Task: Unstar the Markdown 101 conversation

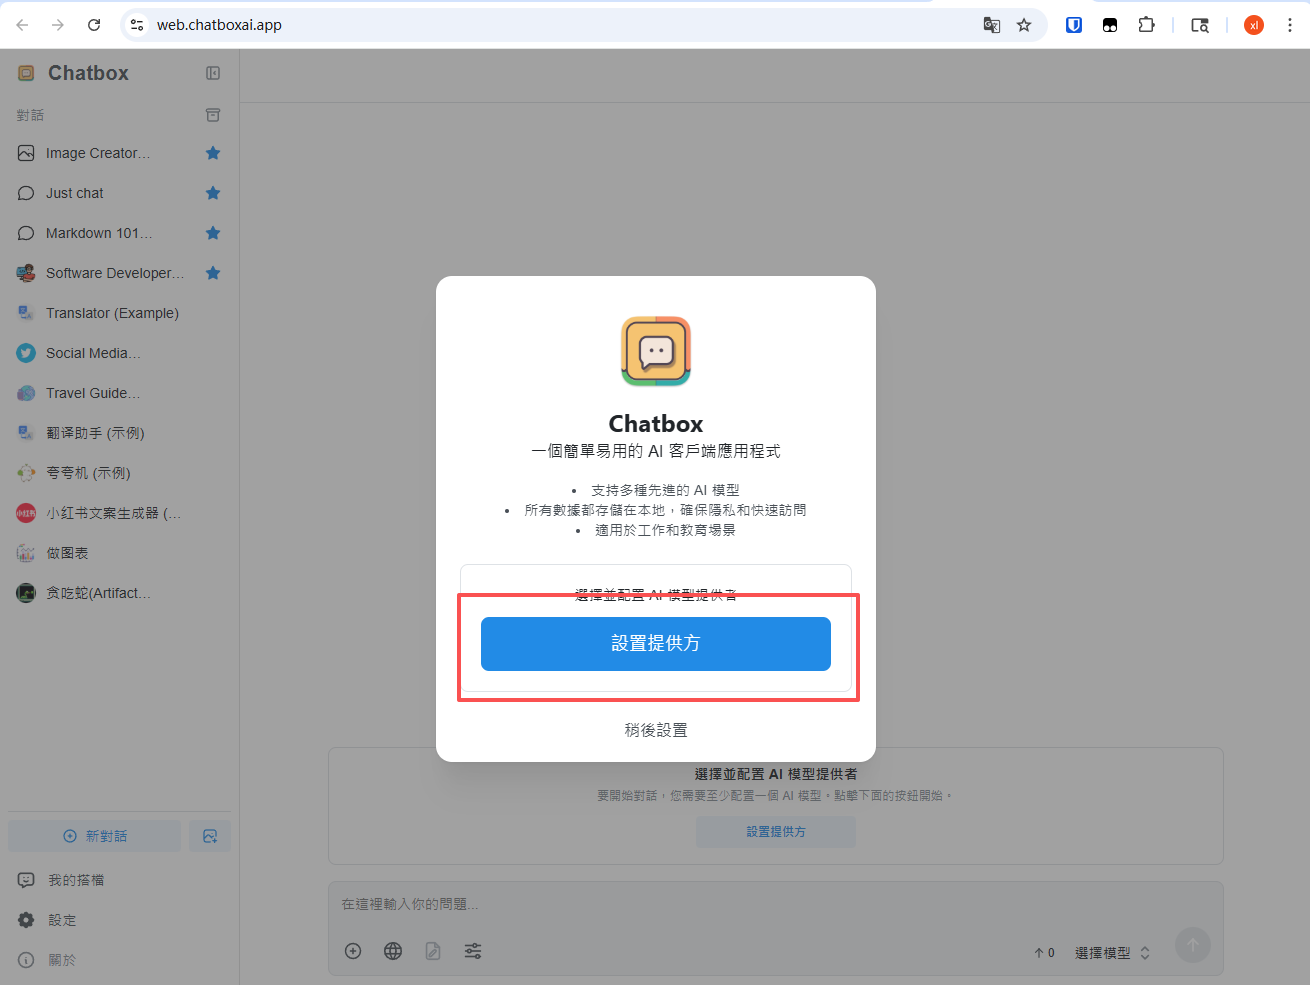Action: 213,233
